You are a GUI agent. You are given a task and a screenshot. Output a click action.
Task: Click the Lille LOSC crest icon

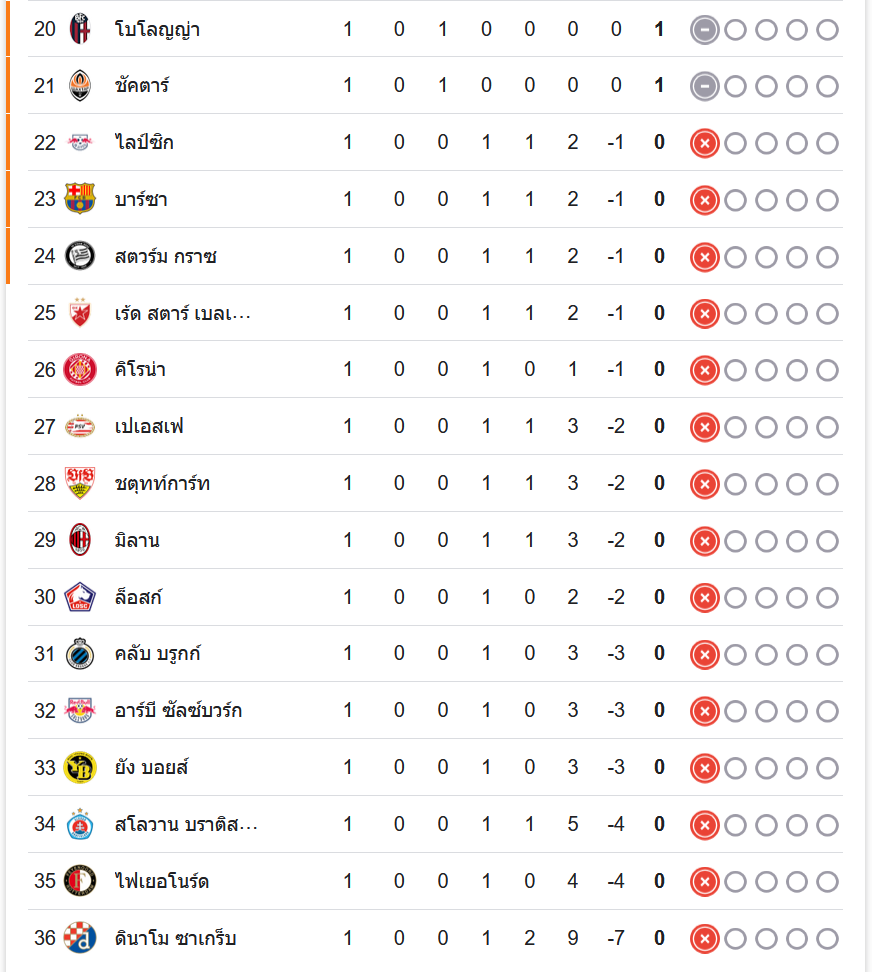click(x=80, y=597)
